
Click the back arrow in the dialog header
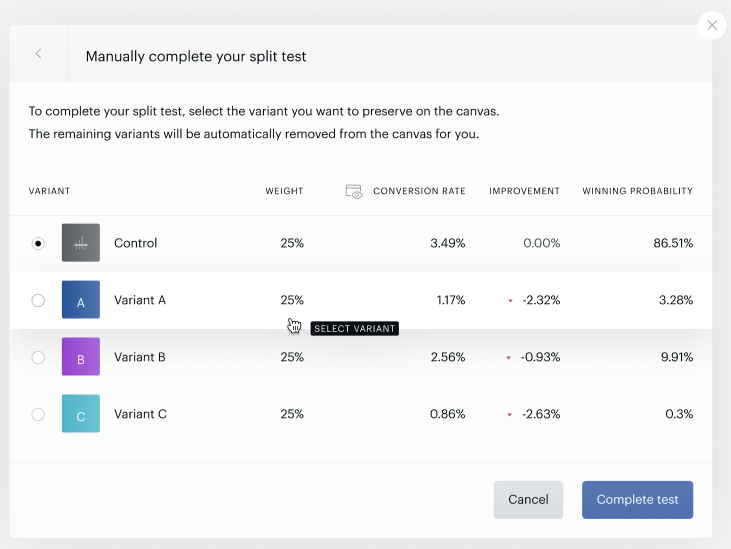38,54
